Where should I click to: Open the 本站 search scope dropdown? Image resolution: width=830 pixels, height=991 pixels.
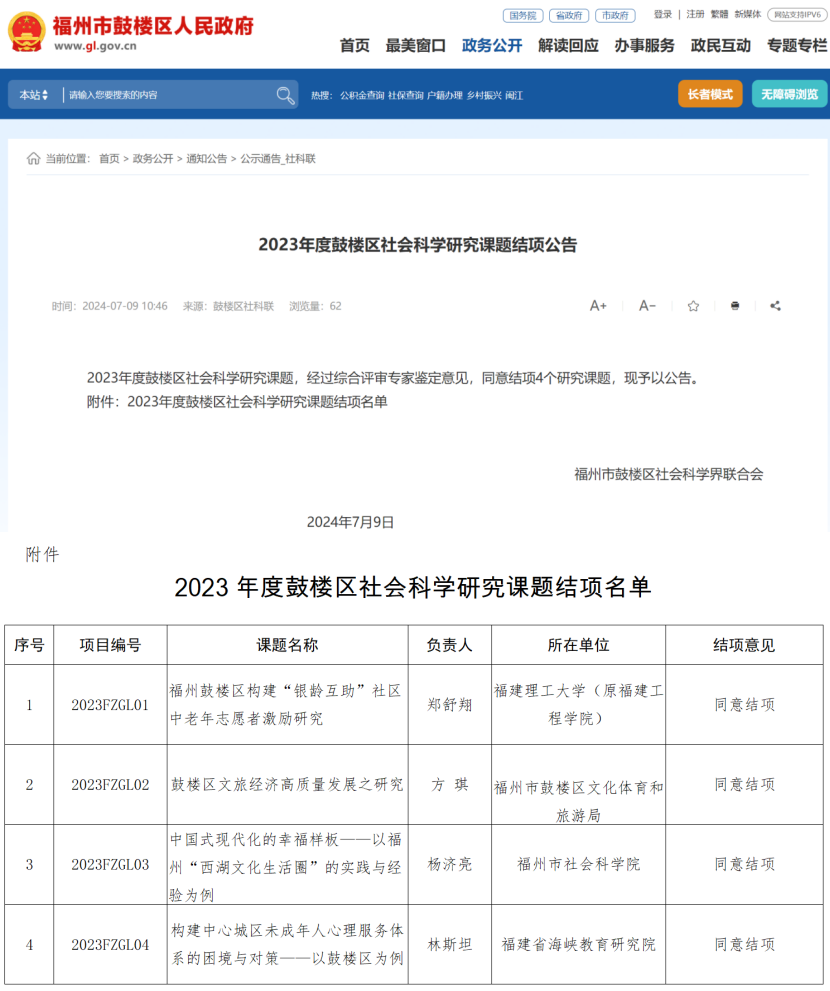(30, 93)
